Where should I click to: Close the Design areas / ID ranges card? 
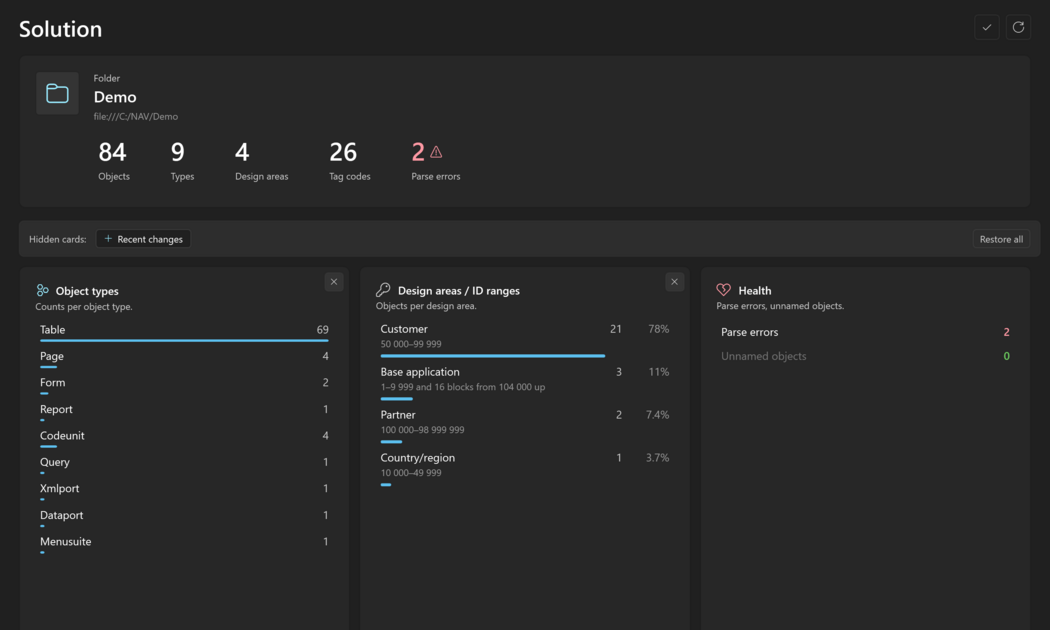(674, 282)
